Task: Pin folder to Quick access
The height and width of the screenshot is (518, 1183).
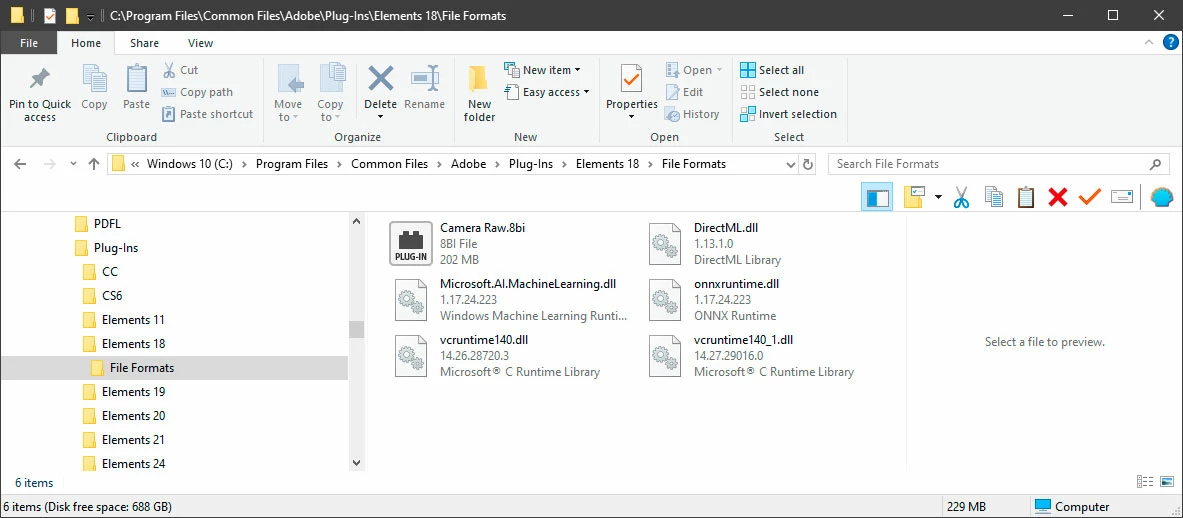Action: tap(39, 95)
